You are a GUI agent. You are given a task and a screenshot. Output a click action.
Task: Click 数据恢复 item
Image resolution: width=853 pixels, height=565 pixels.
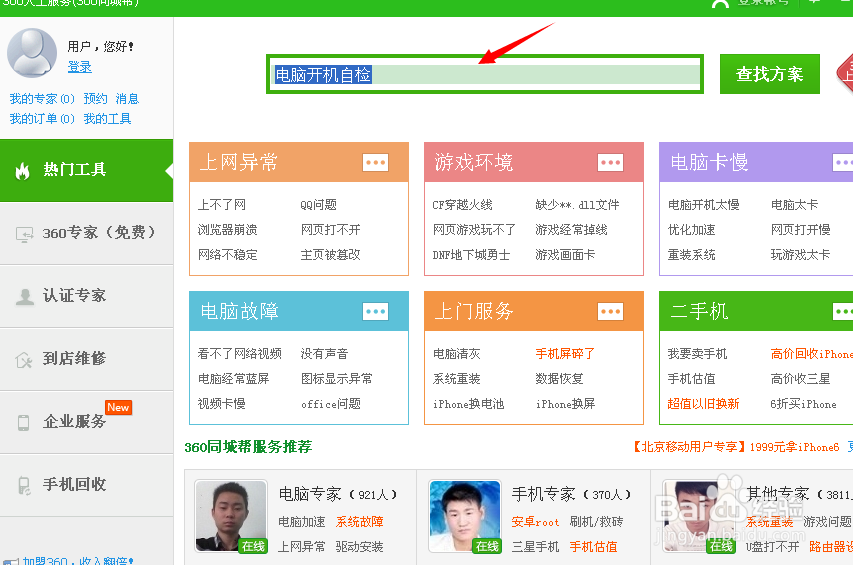559,379
